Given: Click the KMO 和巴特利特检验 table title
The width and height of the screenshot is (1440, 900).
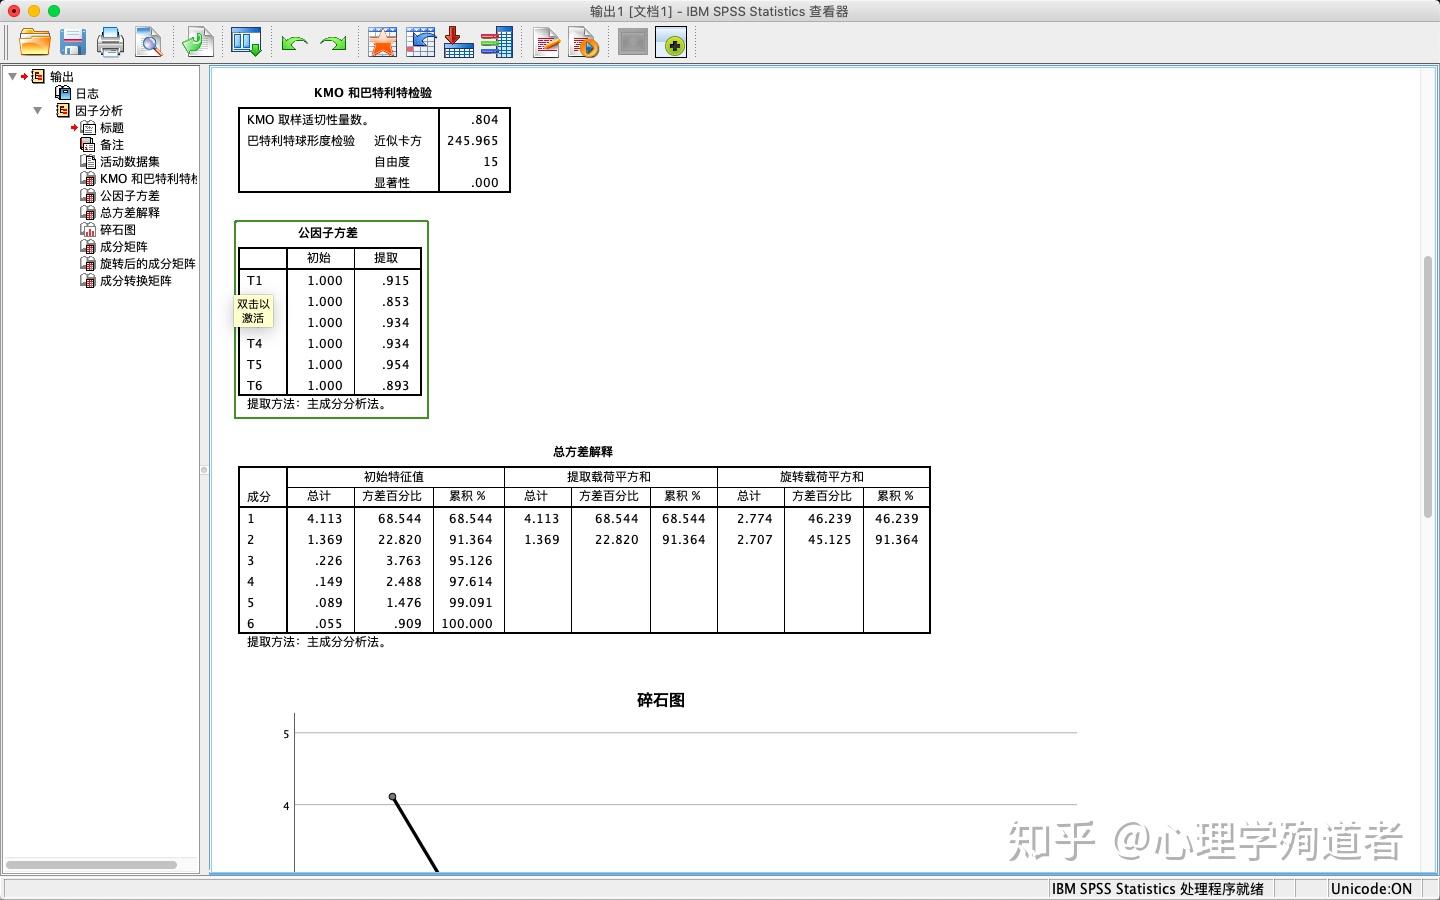Looking at the screenshot, I should coord(373,92).
